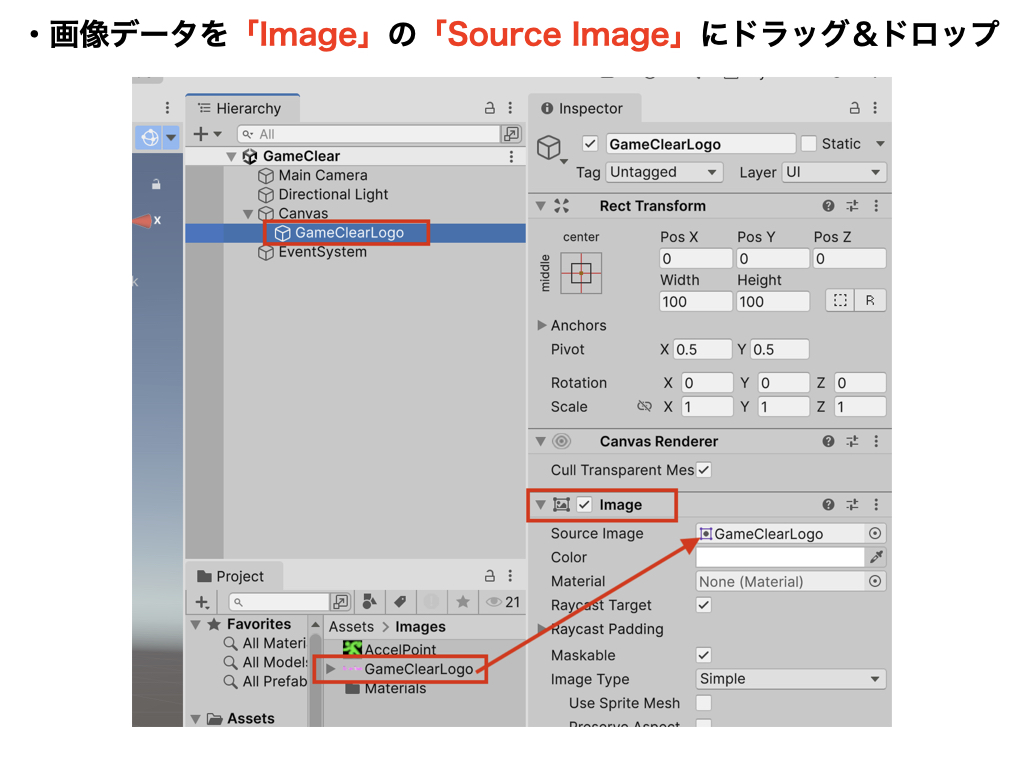Screen dimensions: 1024x768
Task: Click the Pos X input field
Action: 695,259
